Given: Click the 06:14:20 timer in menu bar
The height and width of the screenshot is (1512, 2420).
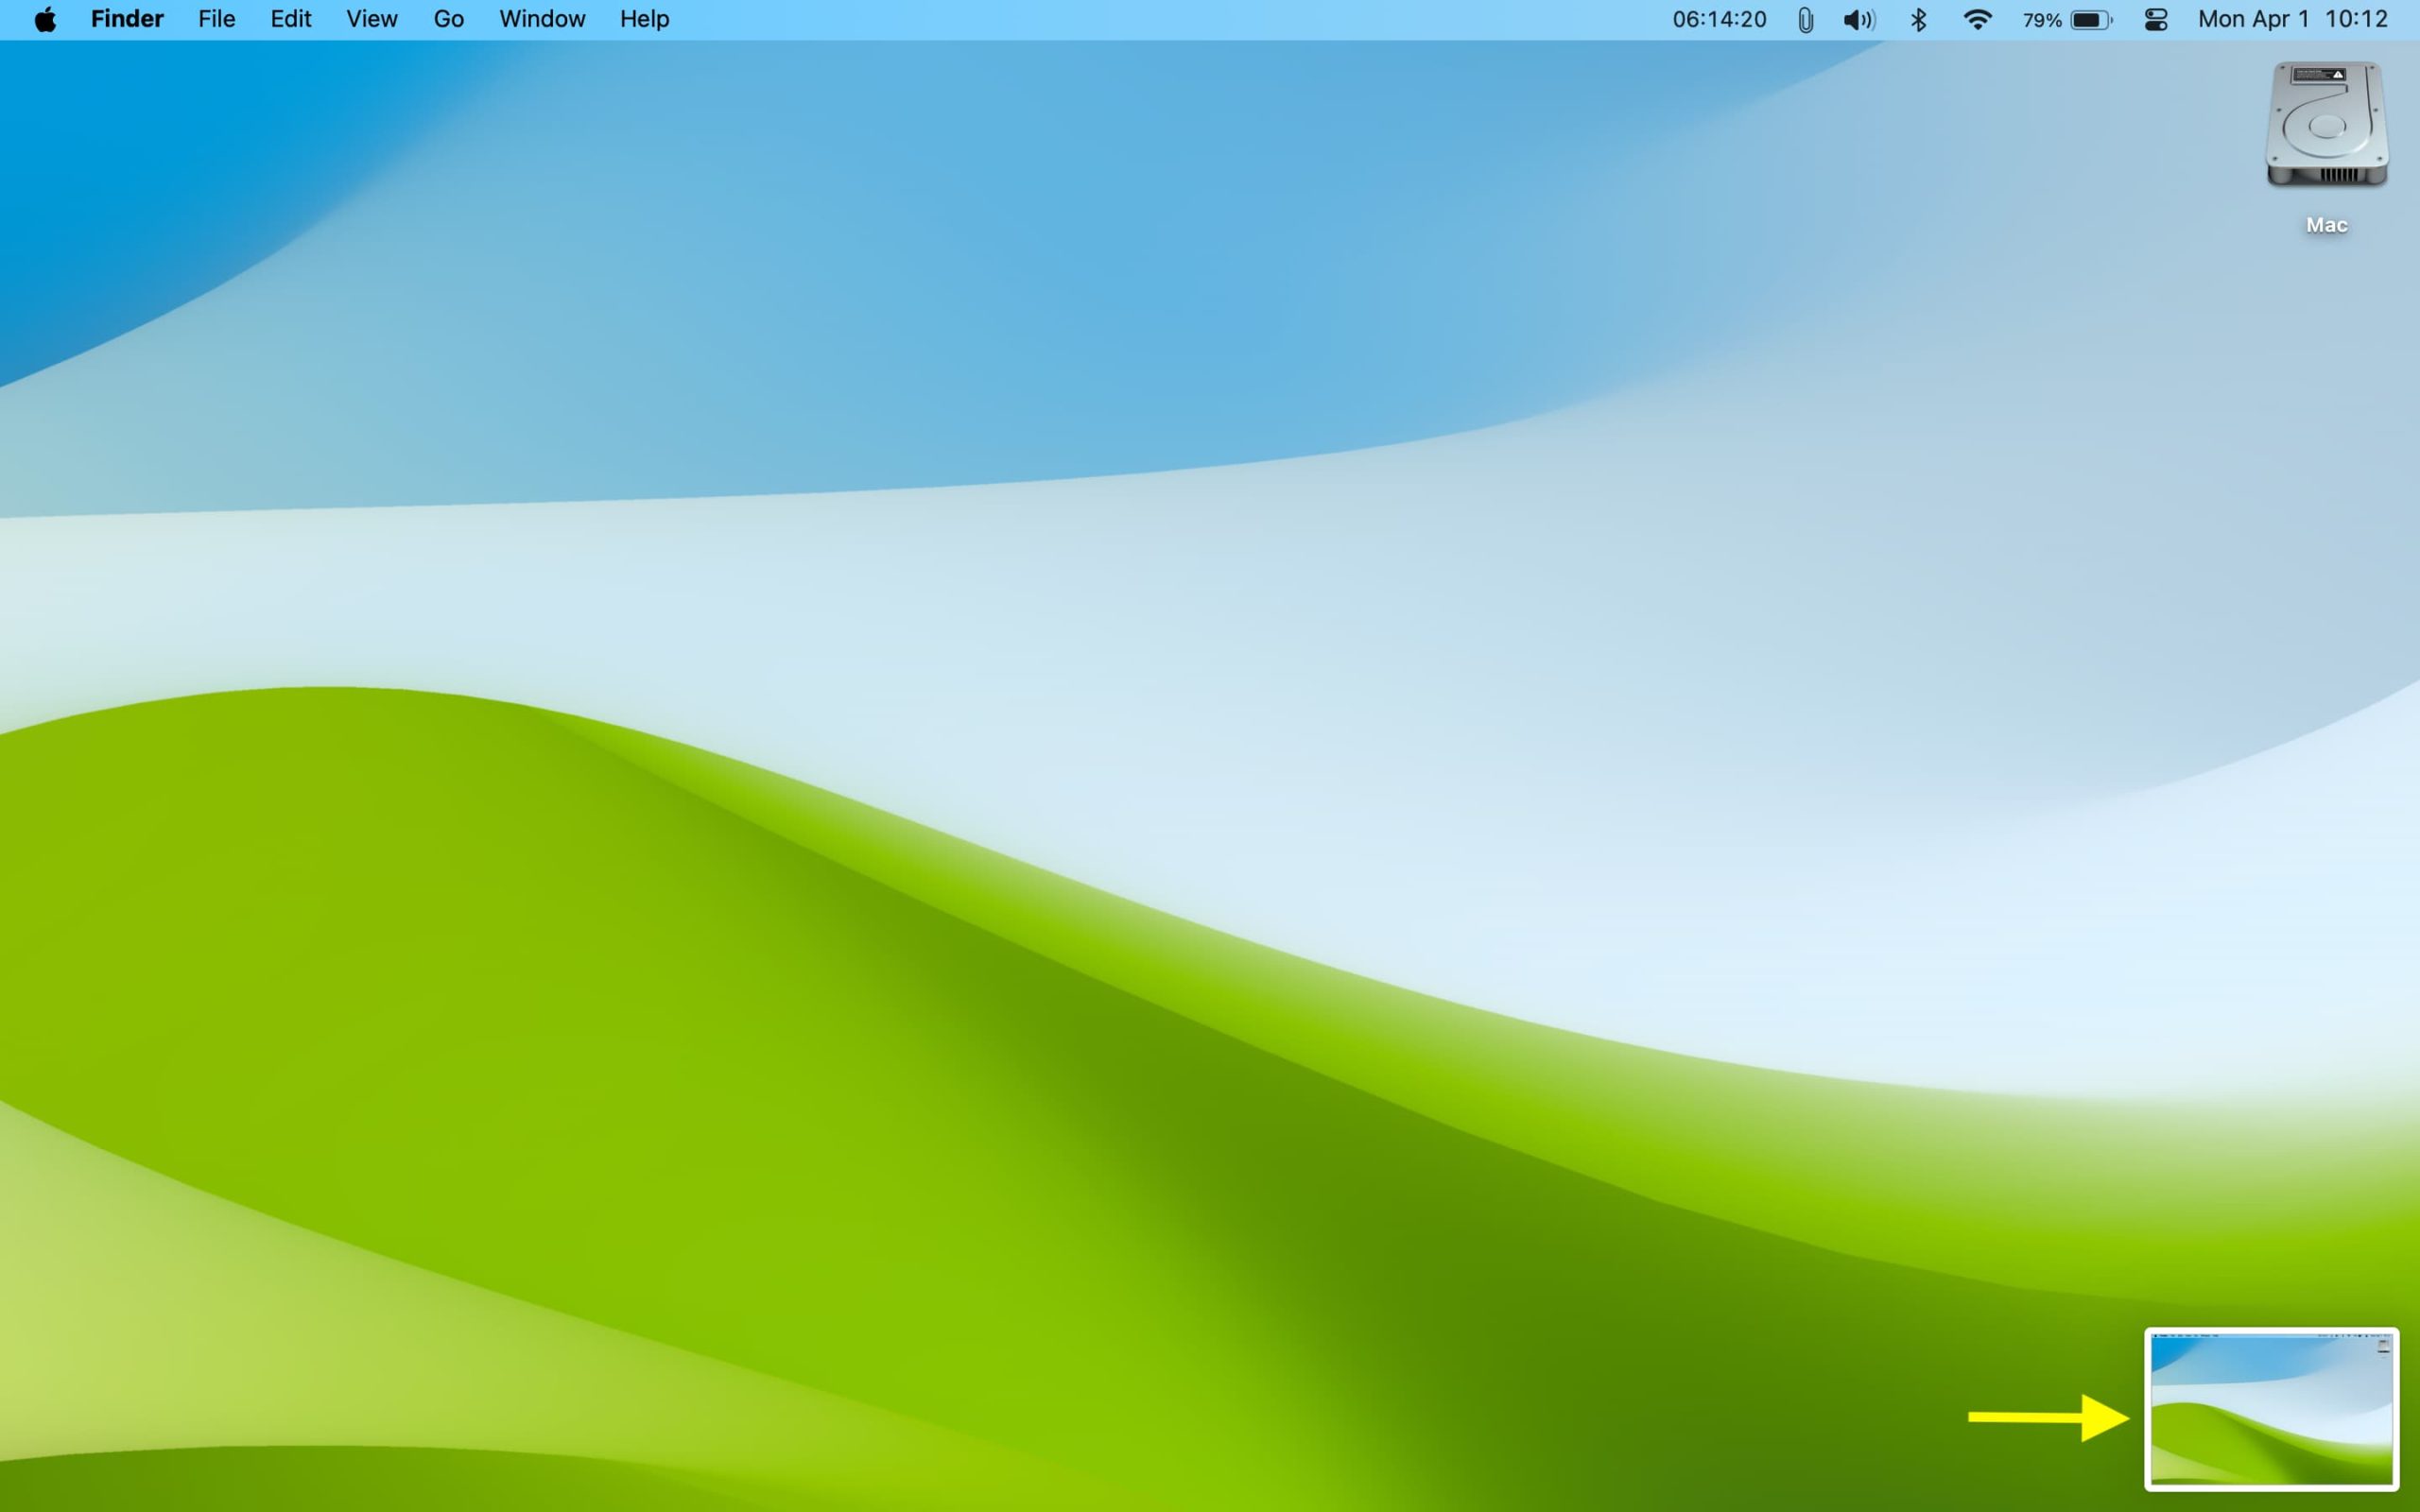Looking at the screenshot, I should click(1719, 20).
